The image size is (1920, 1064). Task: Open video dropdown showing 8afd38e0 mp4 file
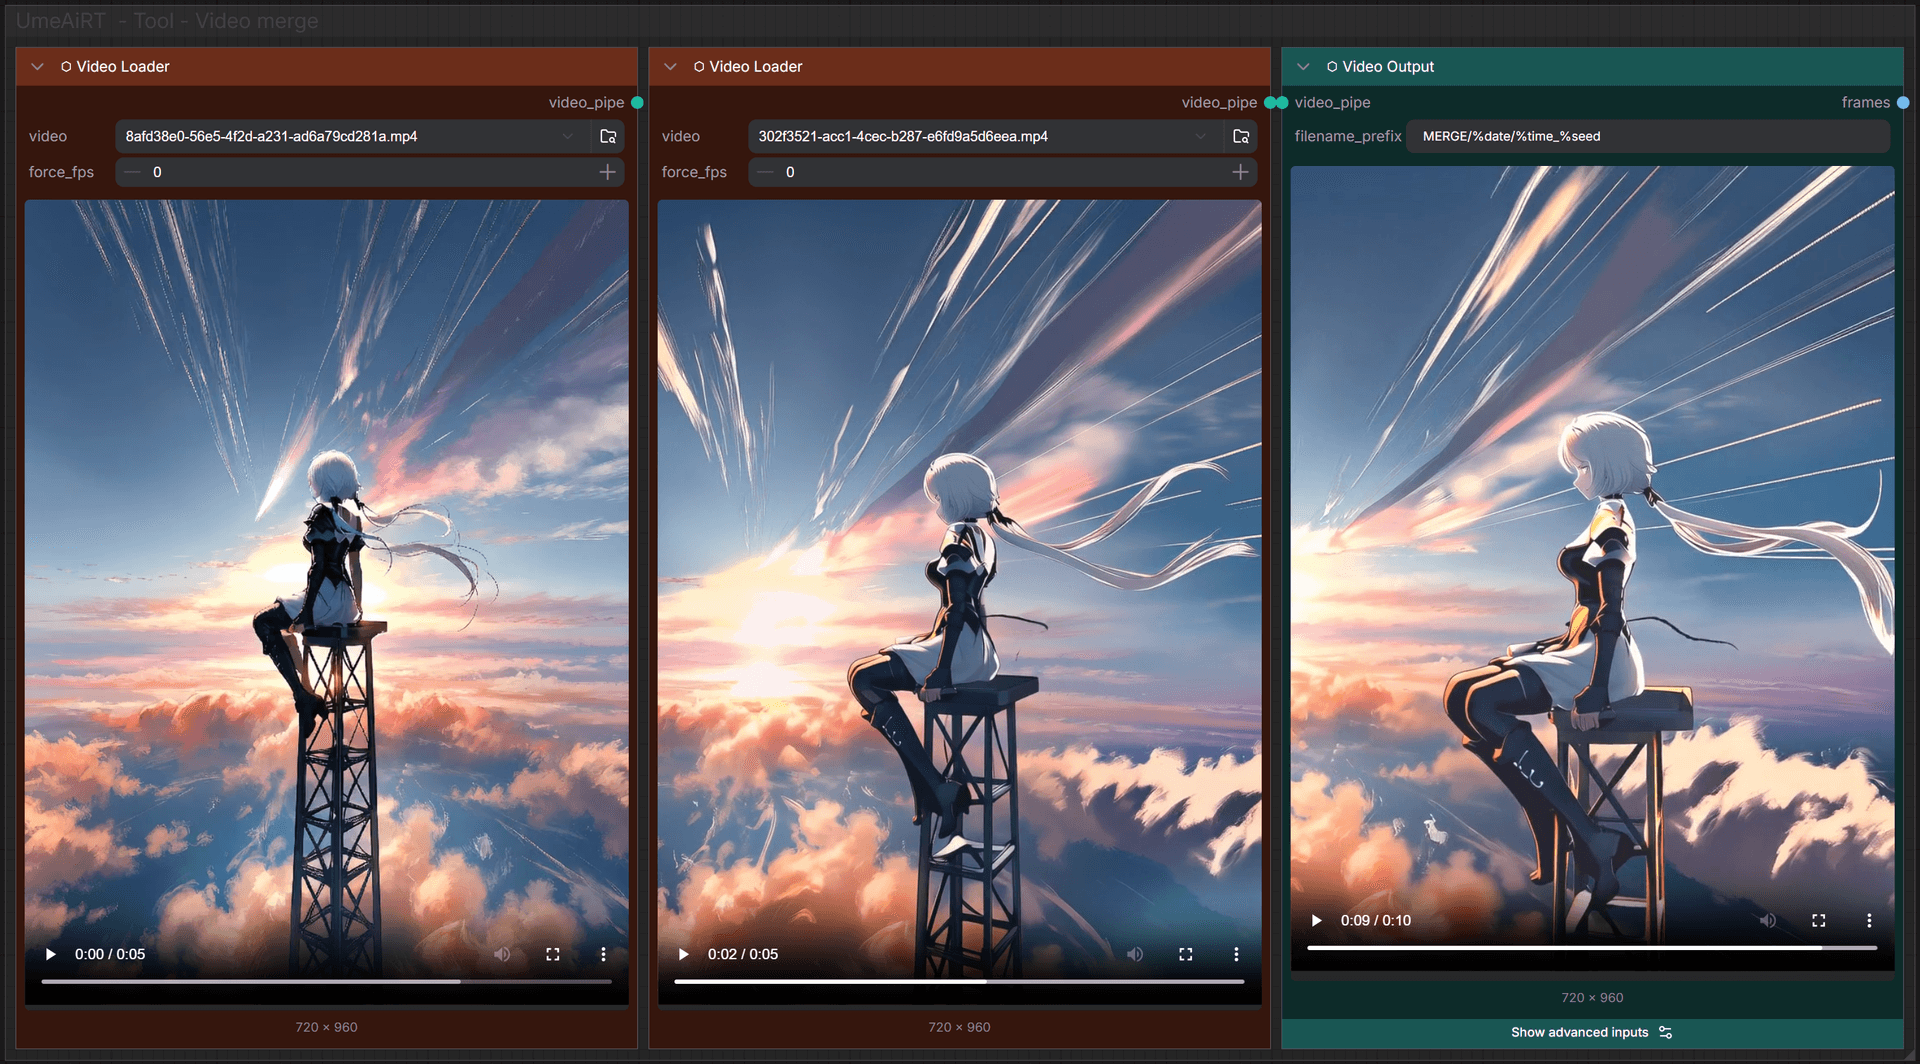(x=353, y=136)
